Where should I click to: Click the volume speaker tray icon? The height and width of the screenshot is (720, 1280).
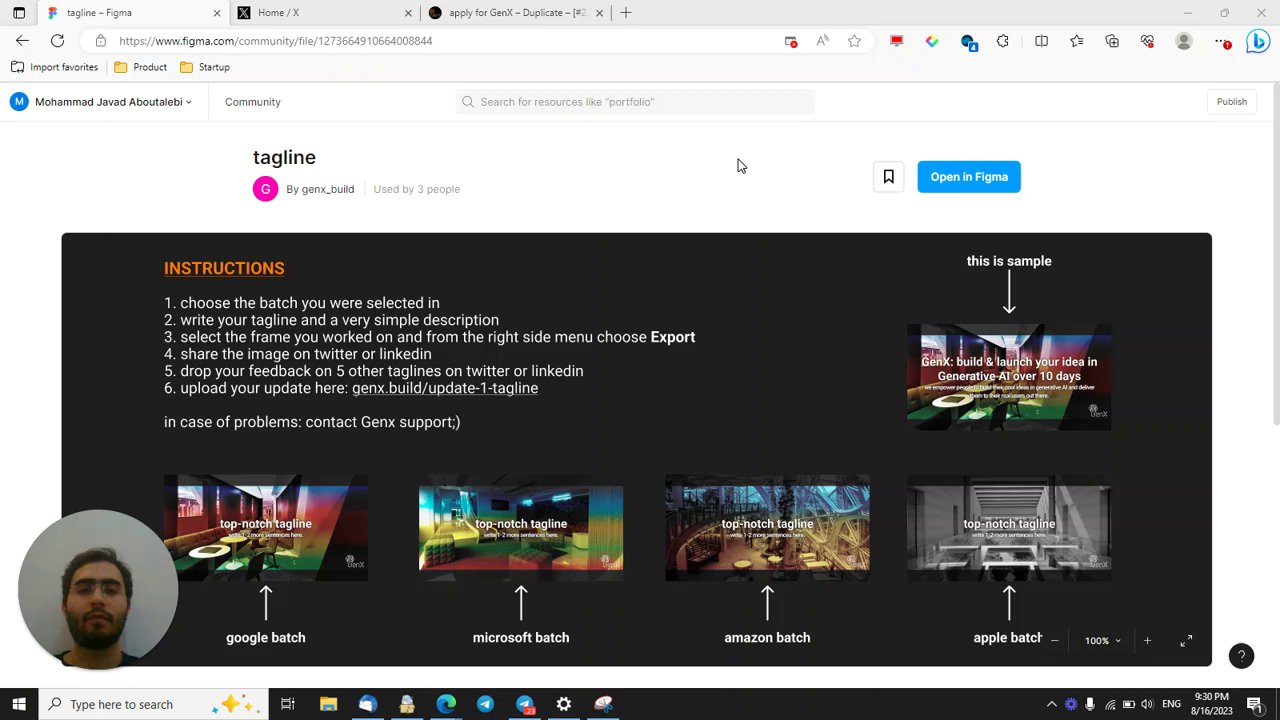point(1147,704)
